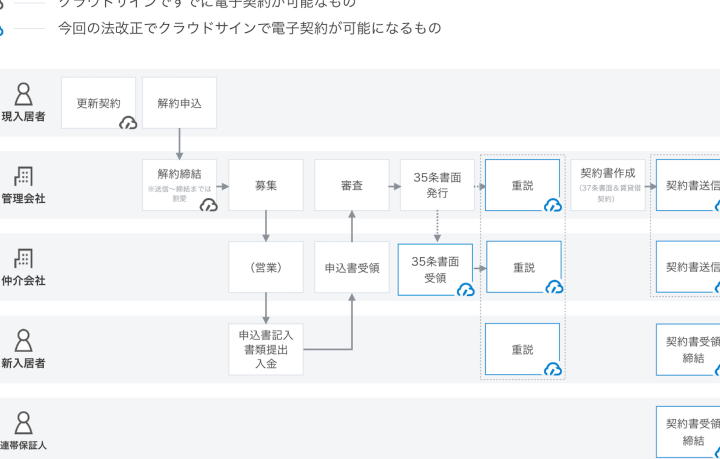Viewport: 720px width, 459px height.
Task: Click the blue cloud icon on 仲介会社 row 重説
Action: pos(554,287)
